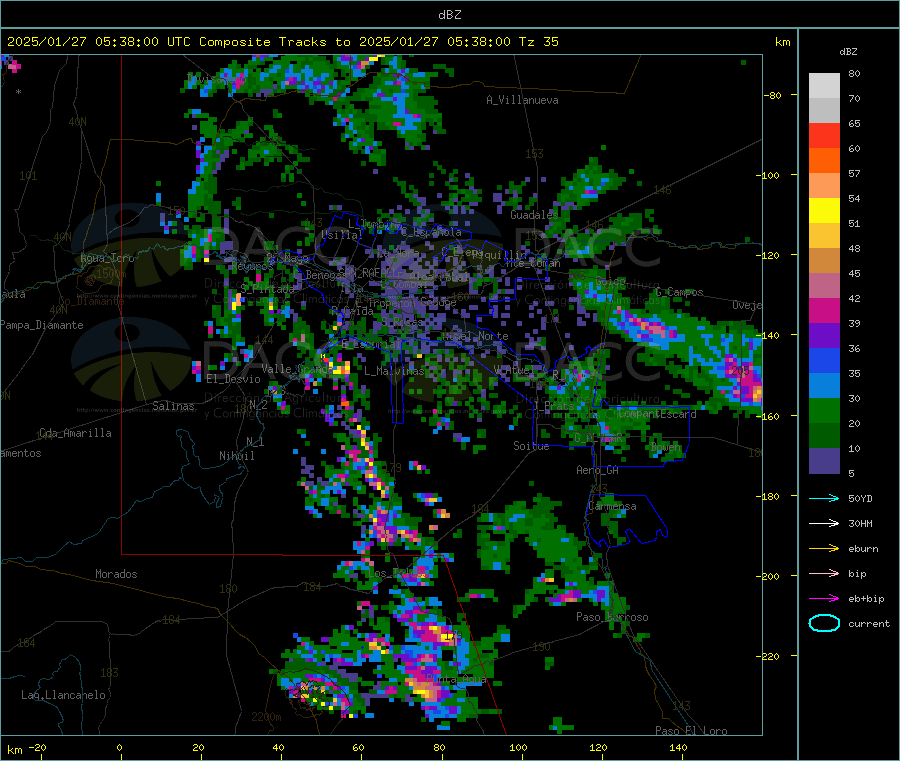This screenshot has height=761, width=900.
Task: Click the Lag.Llancanelo map label
Action: (63, 695)
